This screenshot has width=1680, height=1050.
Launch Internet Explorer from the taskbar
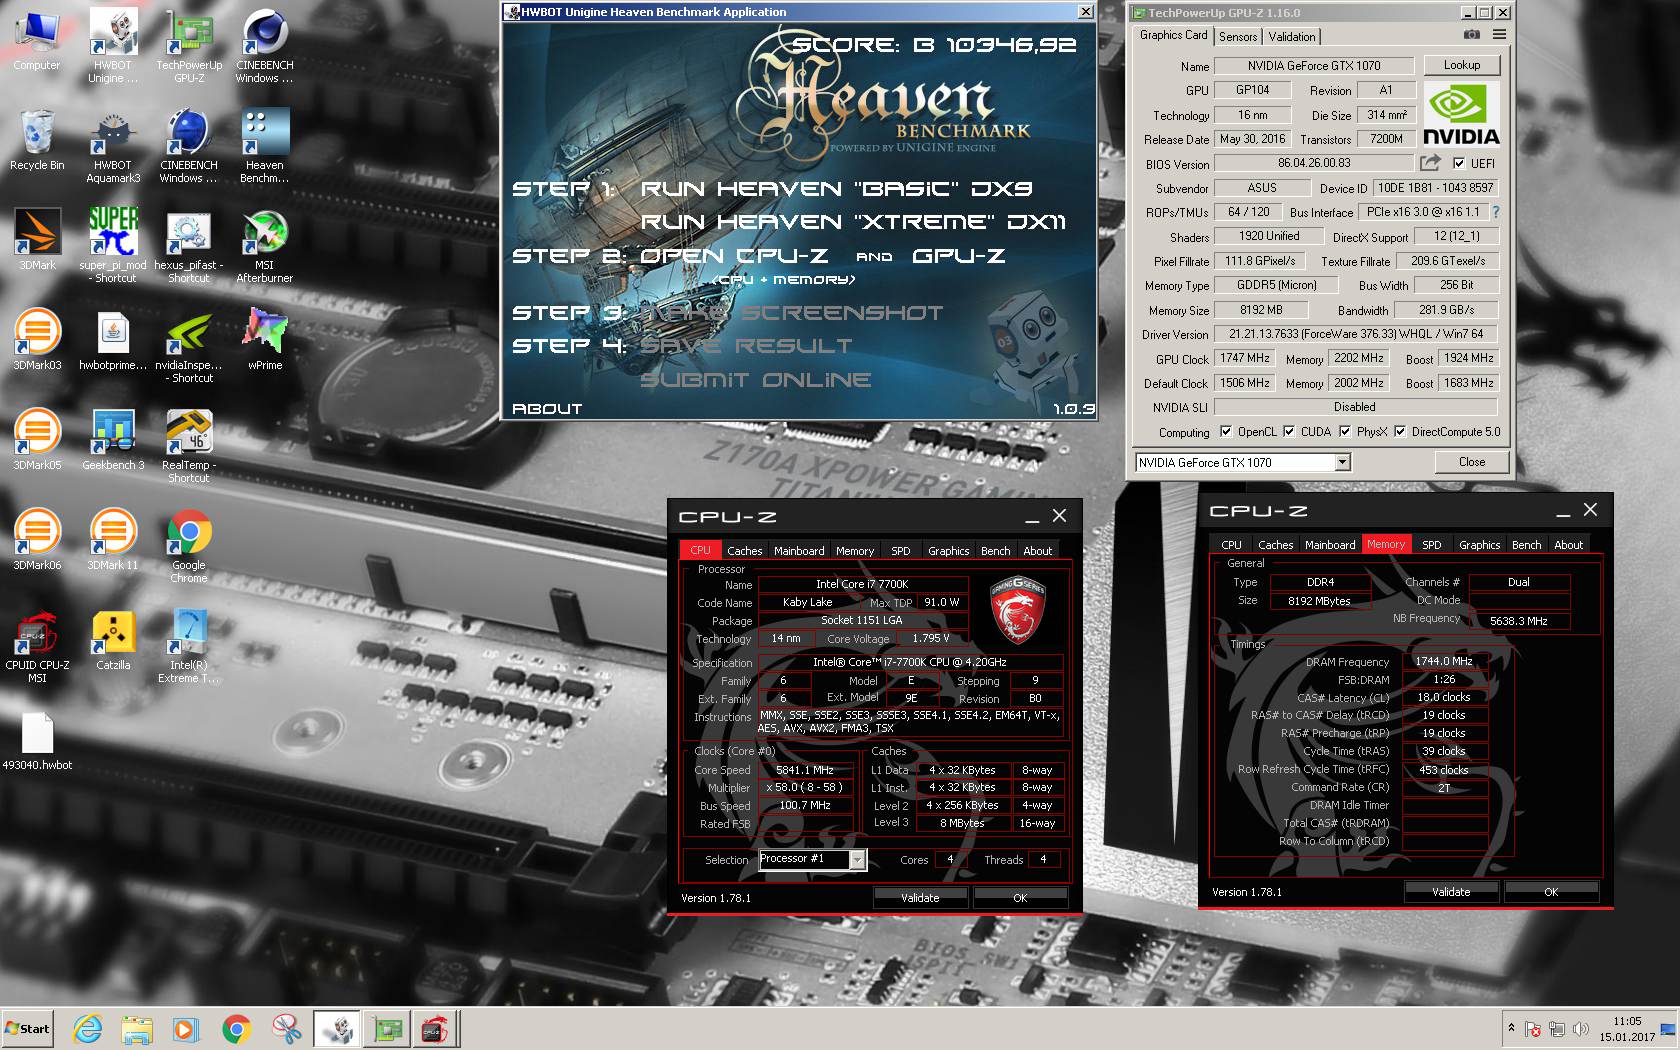point(88,1029)
